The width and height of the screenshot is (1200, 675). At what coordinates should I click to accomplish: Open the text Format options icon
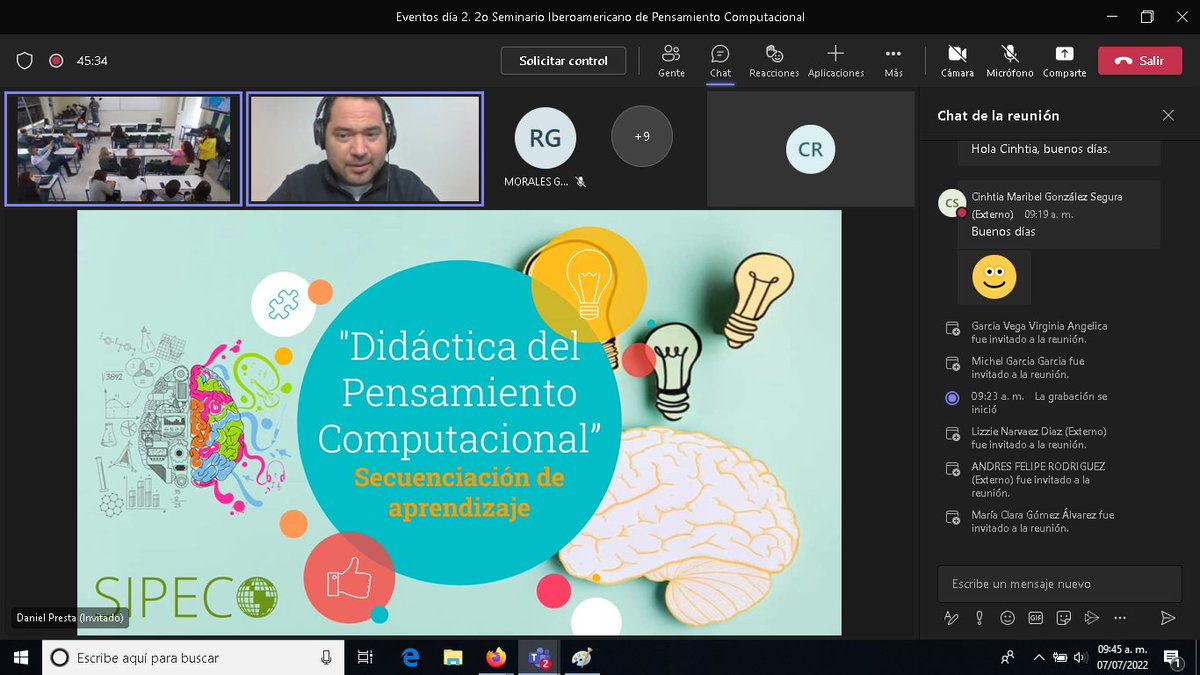tap(951, 618)
